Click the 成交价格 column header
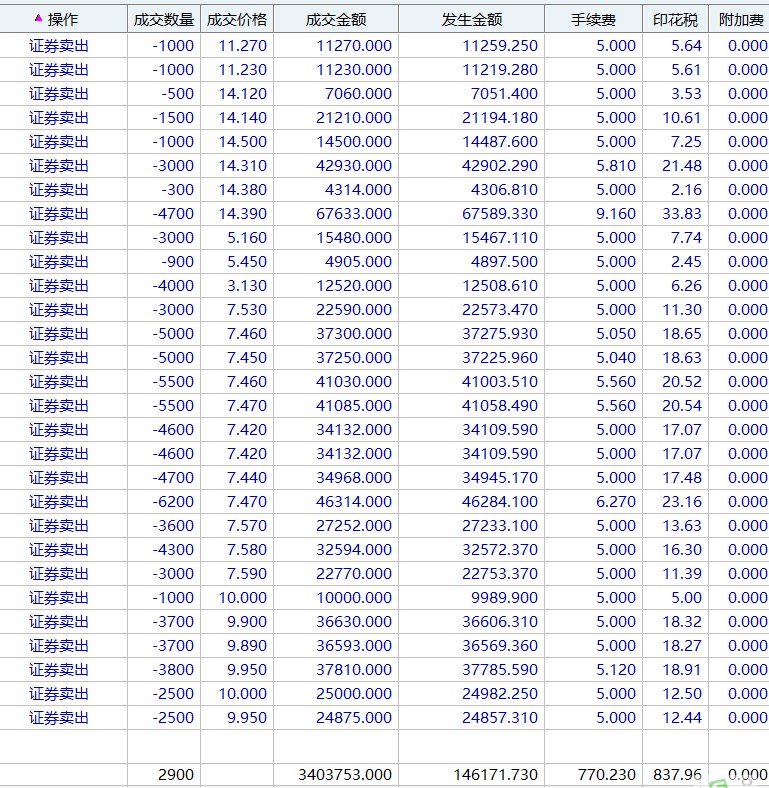Image resolution: width=769 pixels, height=788 pixels. point(237,19)
